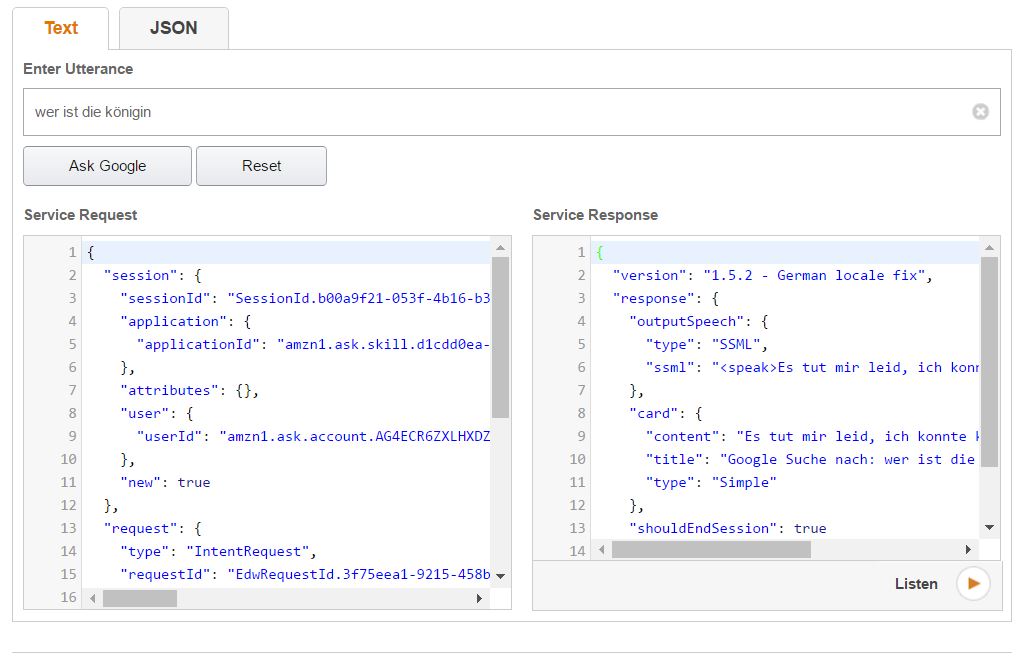Click Service Response horizontal scrollbar thumb
Screen dimensions: 1027x668
pos(710,550)
